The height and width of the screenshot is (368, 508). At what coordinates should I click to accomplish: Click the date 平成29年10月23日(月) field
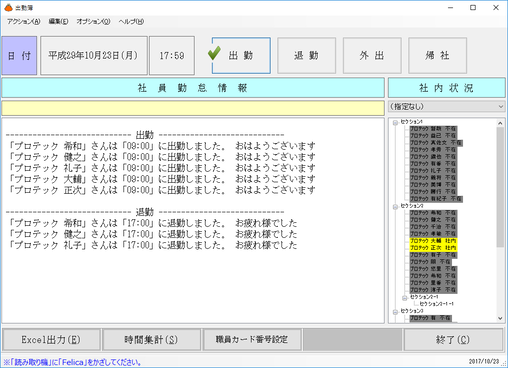pyautogui.click(x=94, y=55)
